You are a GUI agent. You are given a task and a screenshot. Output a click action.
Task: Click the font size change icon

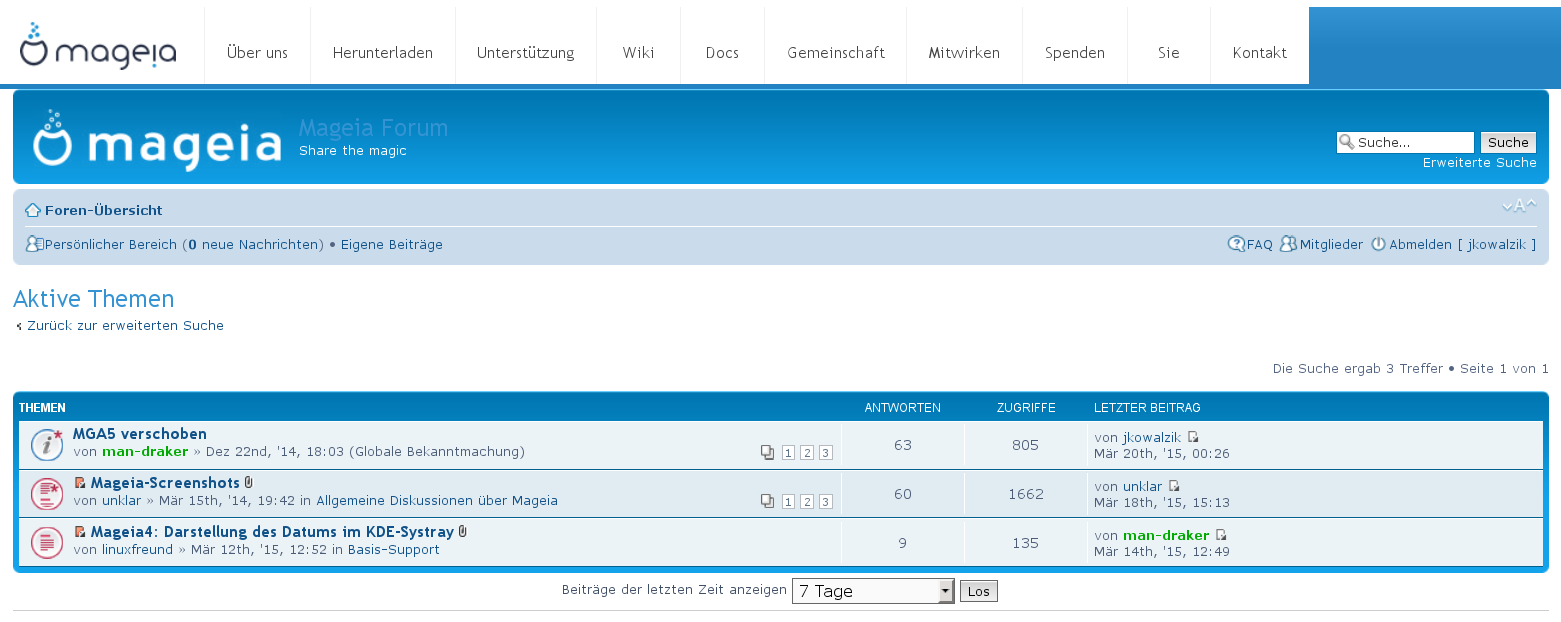[x=1518, y=206]
